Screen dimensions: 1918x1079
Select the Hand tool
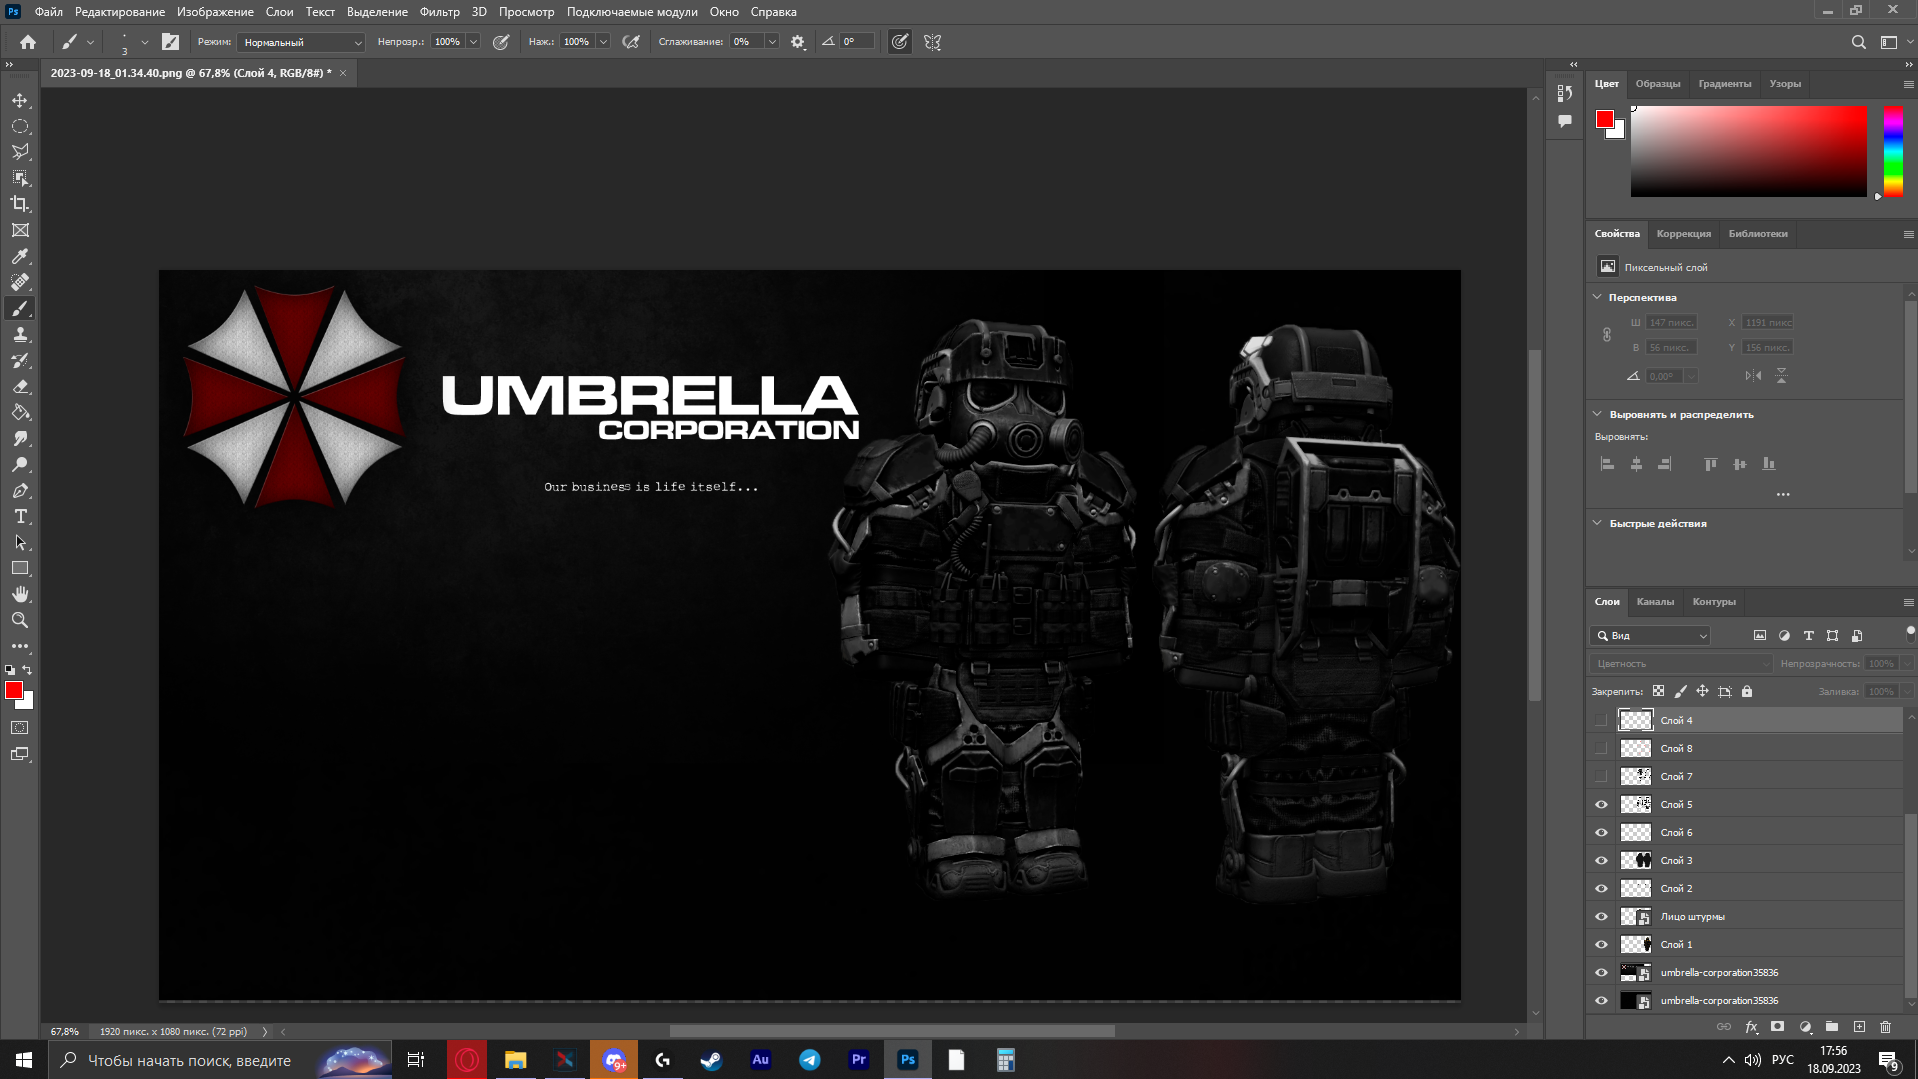coord(20,594)
